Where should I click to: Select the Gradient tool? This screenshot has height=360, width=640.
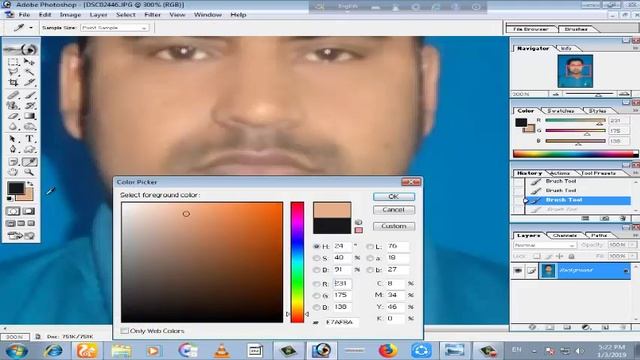29,116
